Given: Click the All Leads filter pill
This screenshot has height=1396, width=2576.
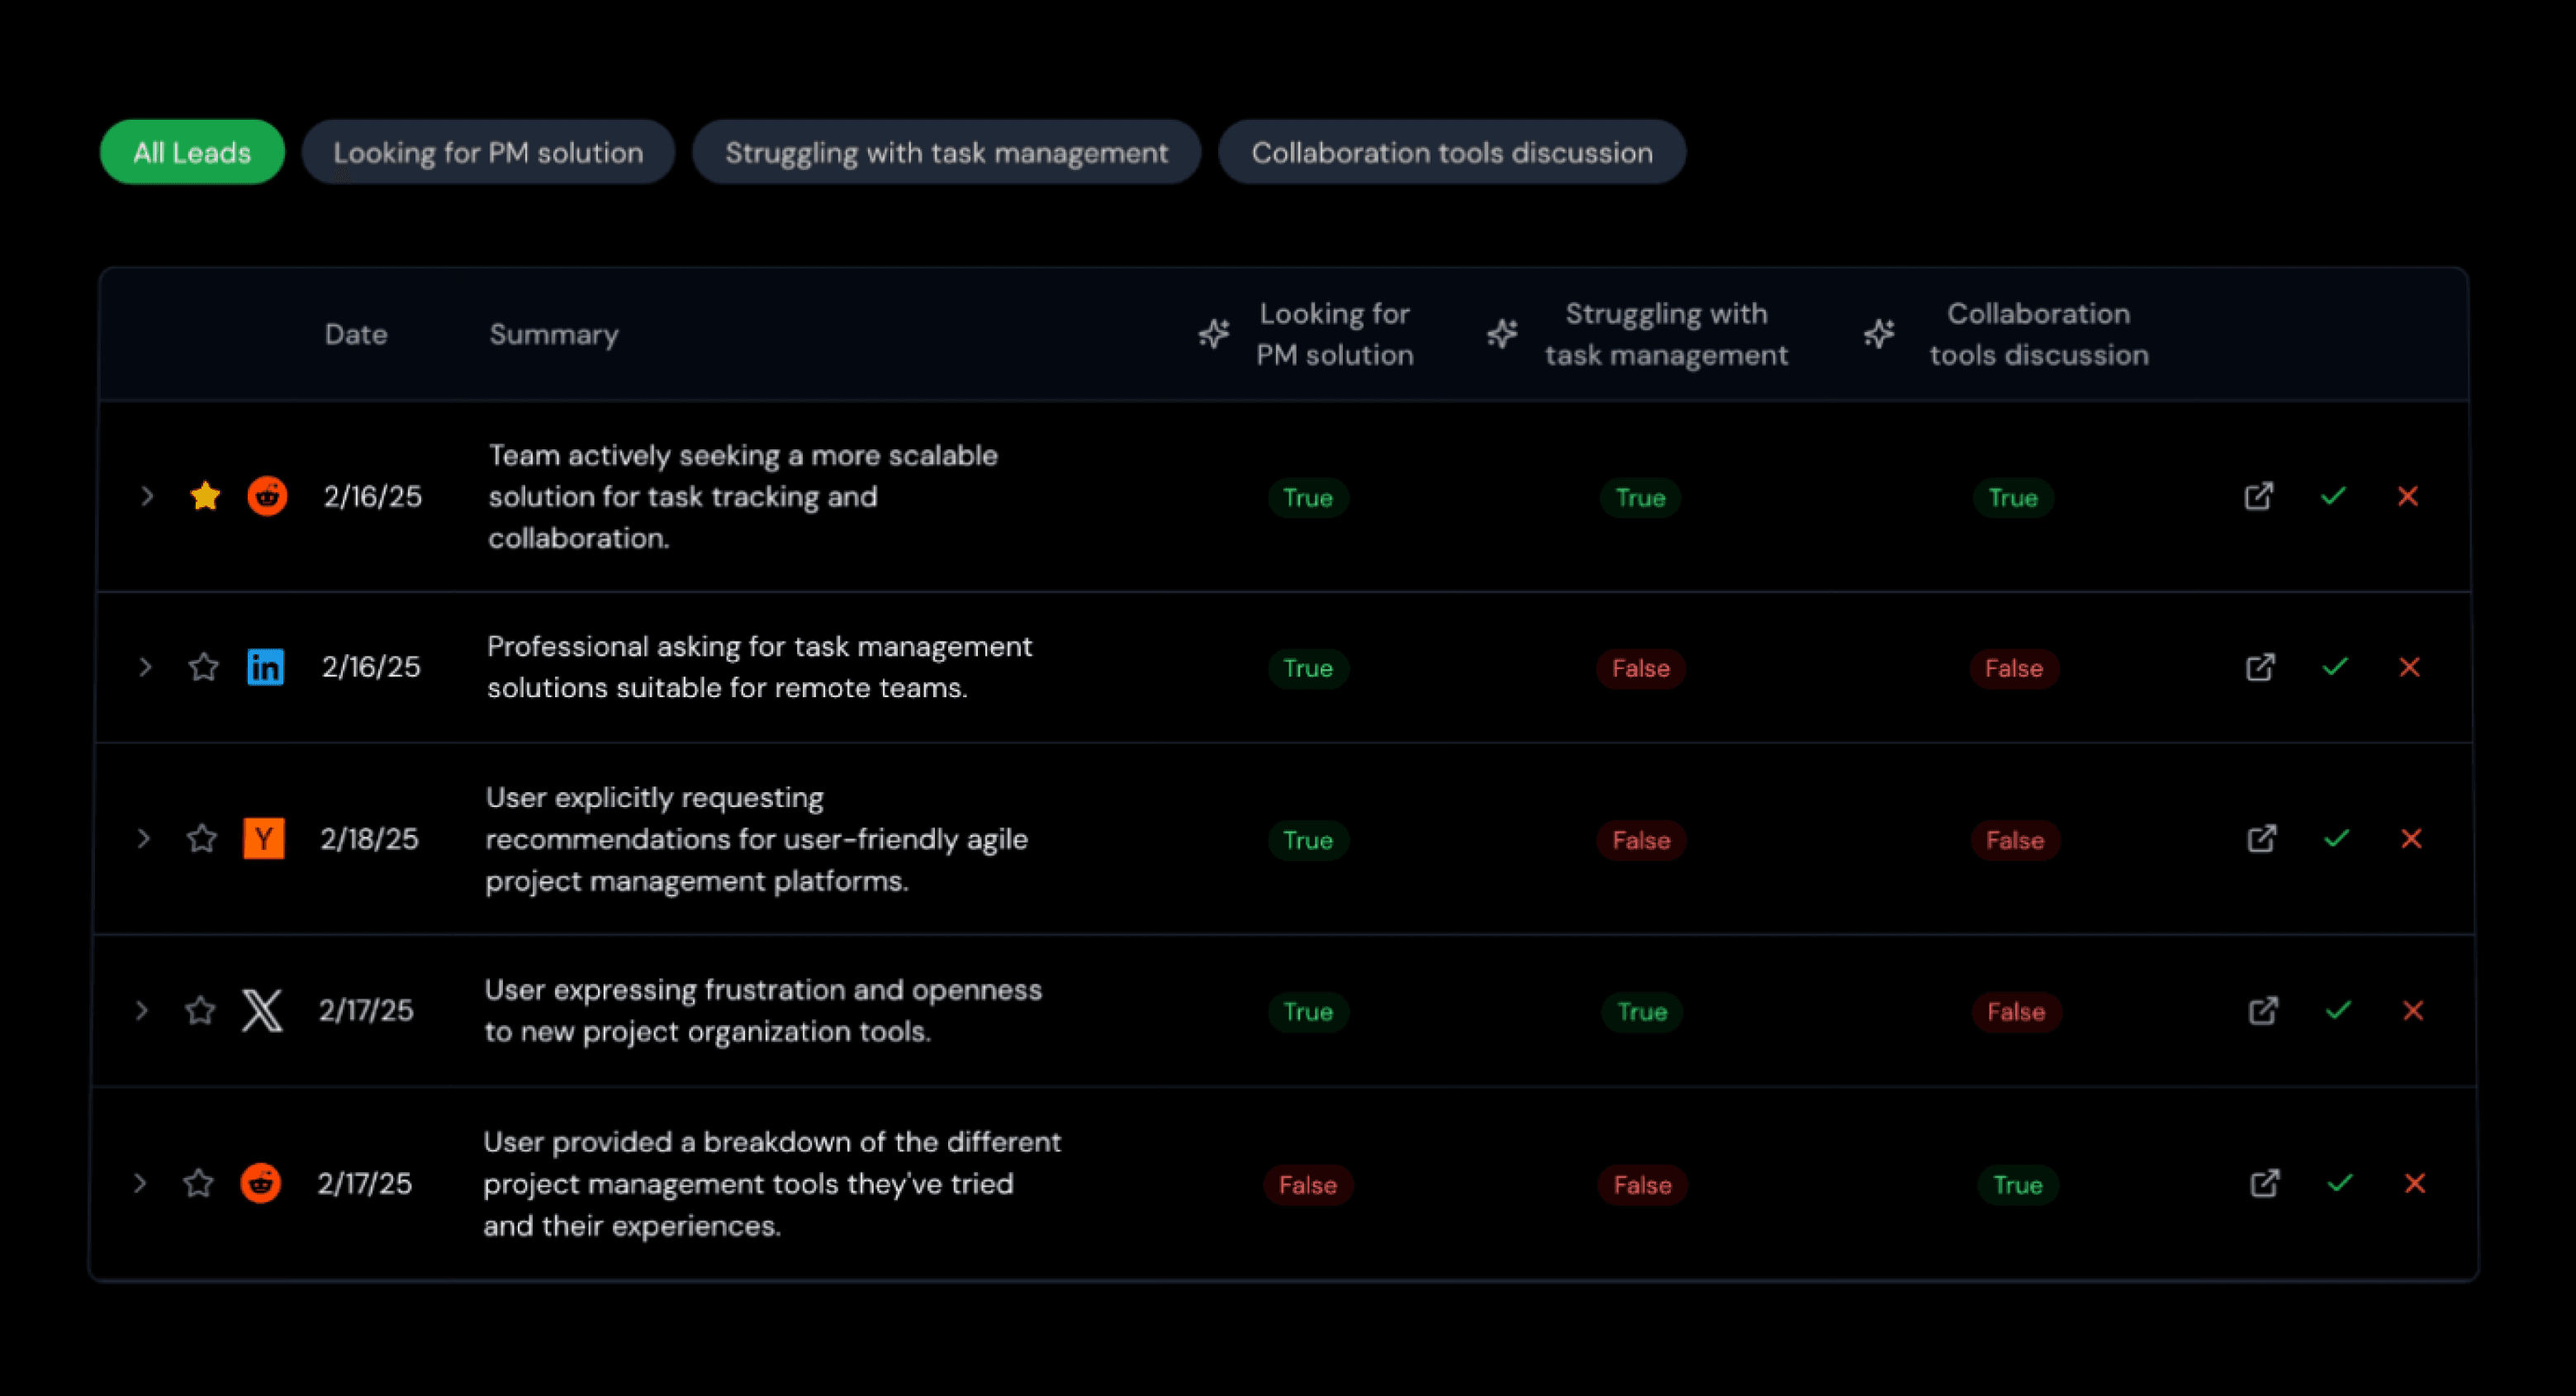Looking at the screenshot, I should pyautogui.click(x=192, y=152).
